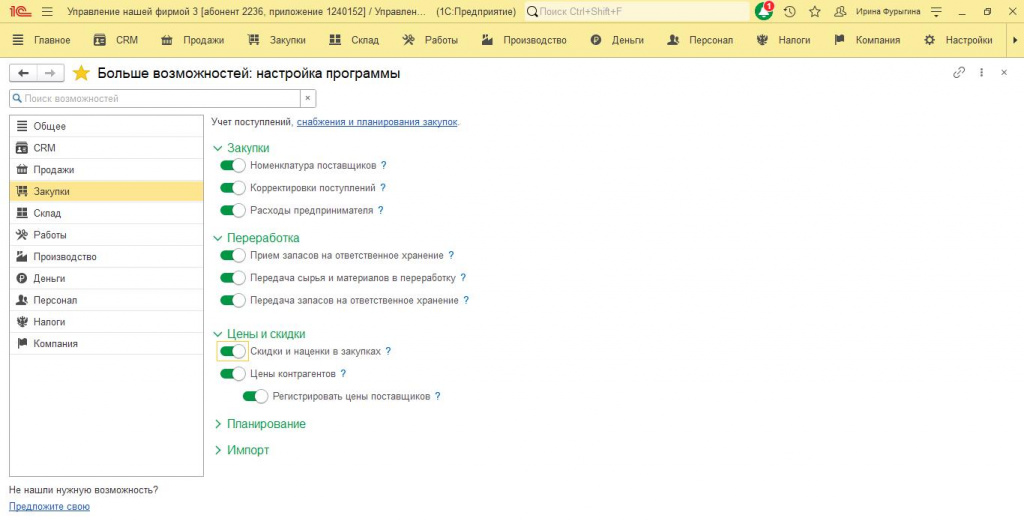Click the 1C logo icon

click(x=21, y=12)
